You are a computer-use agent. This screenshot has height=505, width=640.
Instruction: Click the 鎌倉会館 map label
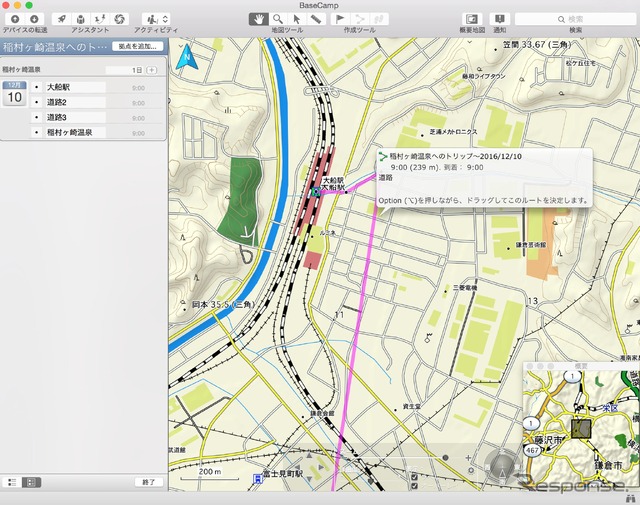click(322, 414)
